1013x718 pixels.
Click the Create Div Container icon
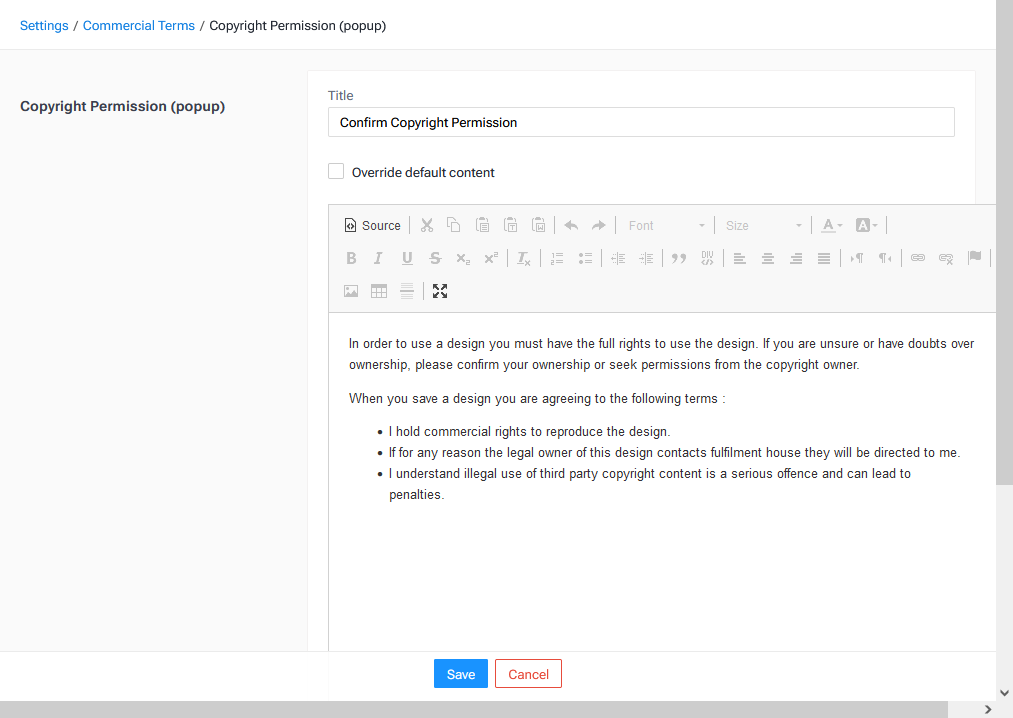(707, 259)
